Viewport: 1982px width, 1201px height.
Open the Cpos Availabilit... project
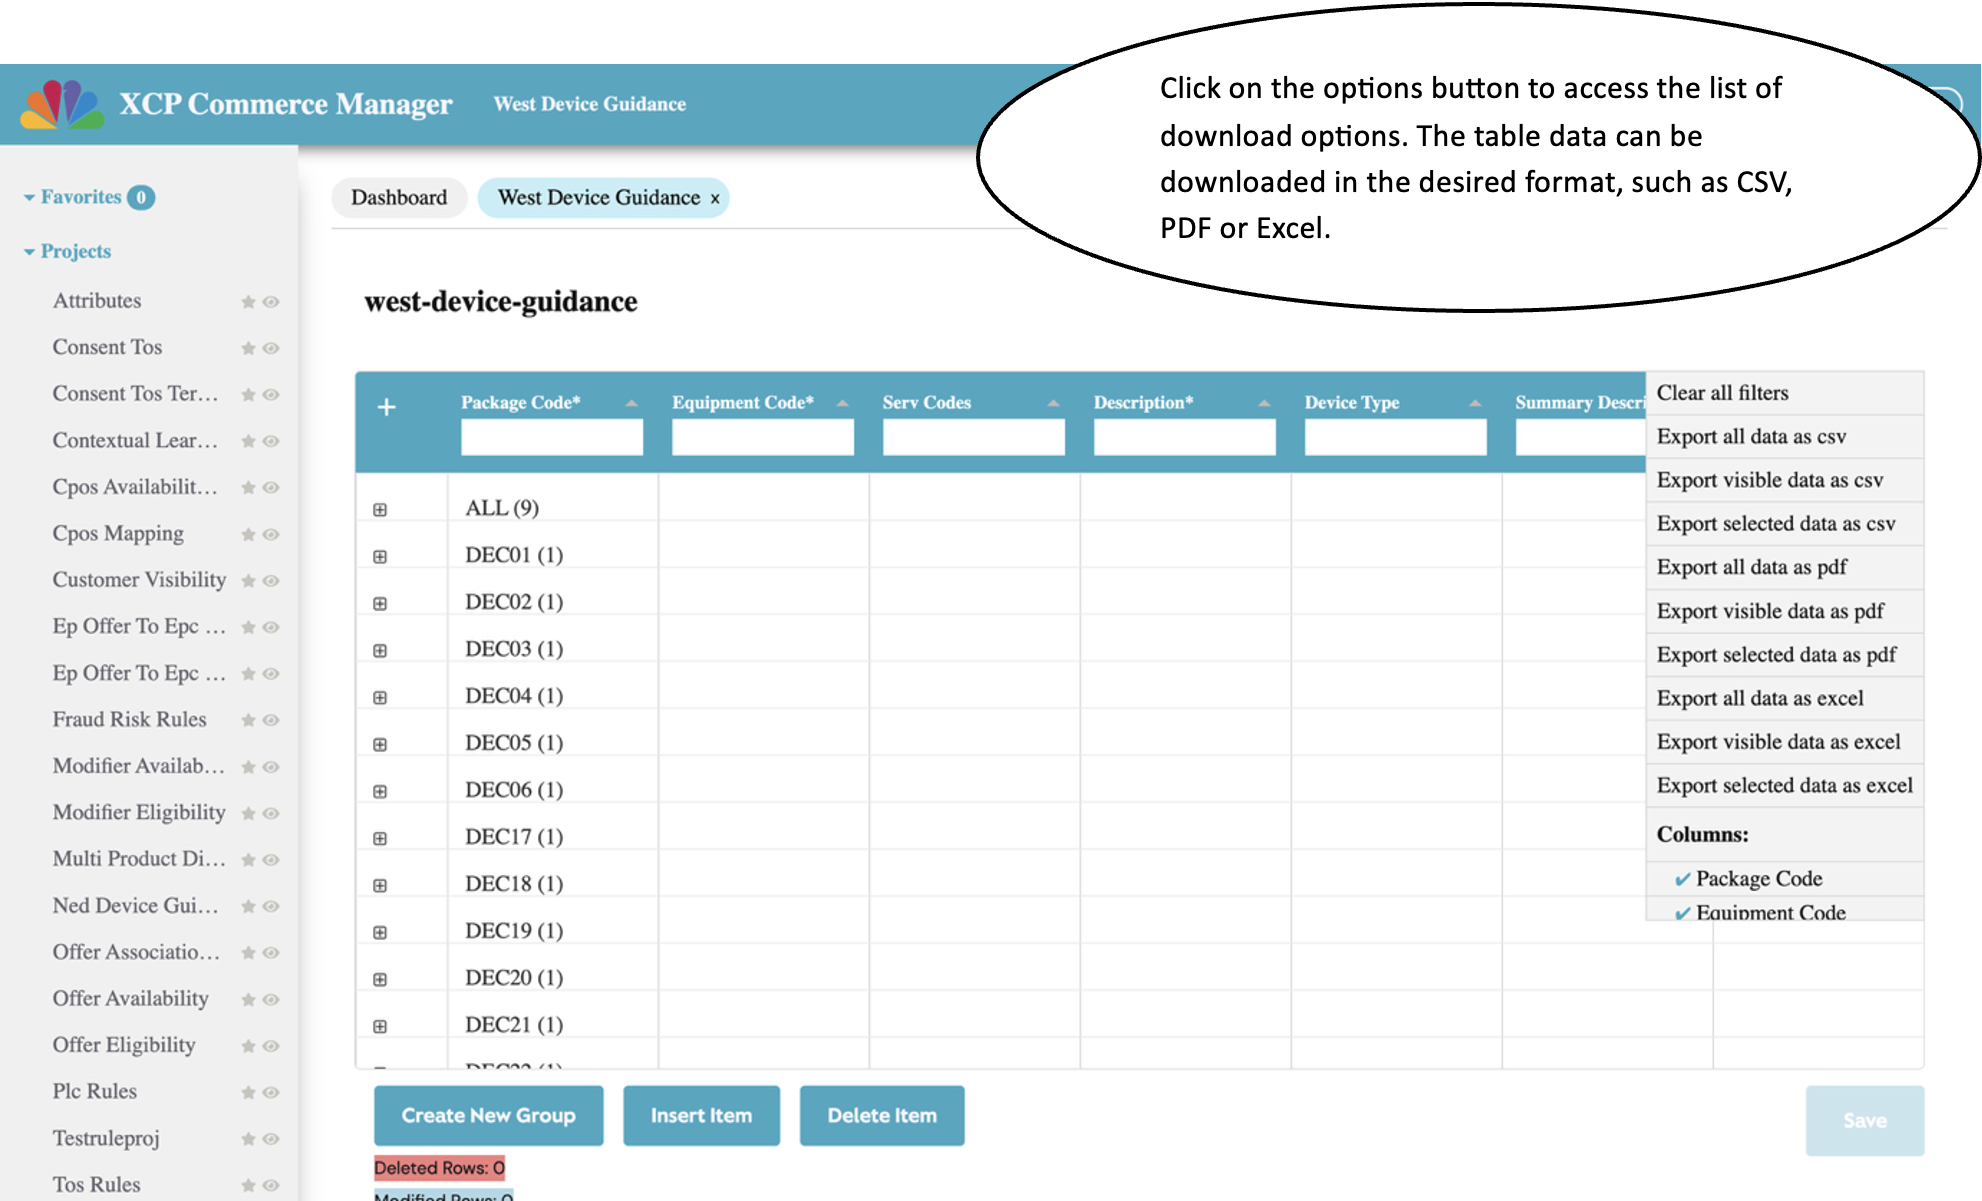click(135, 487)
